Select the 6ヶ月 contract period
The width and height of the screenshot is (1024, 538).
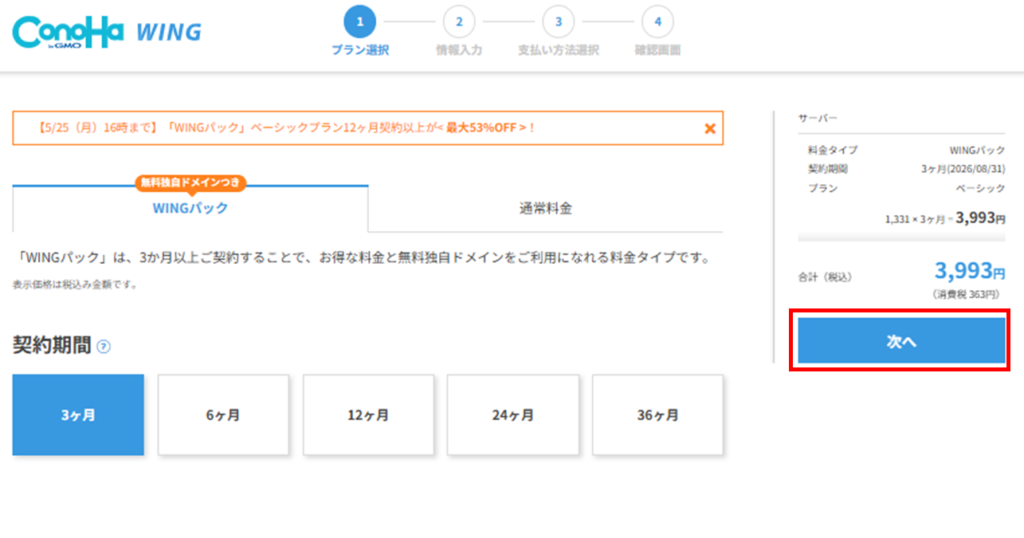click(x=223, y=415)
